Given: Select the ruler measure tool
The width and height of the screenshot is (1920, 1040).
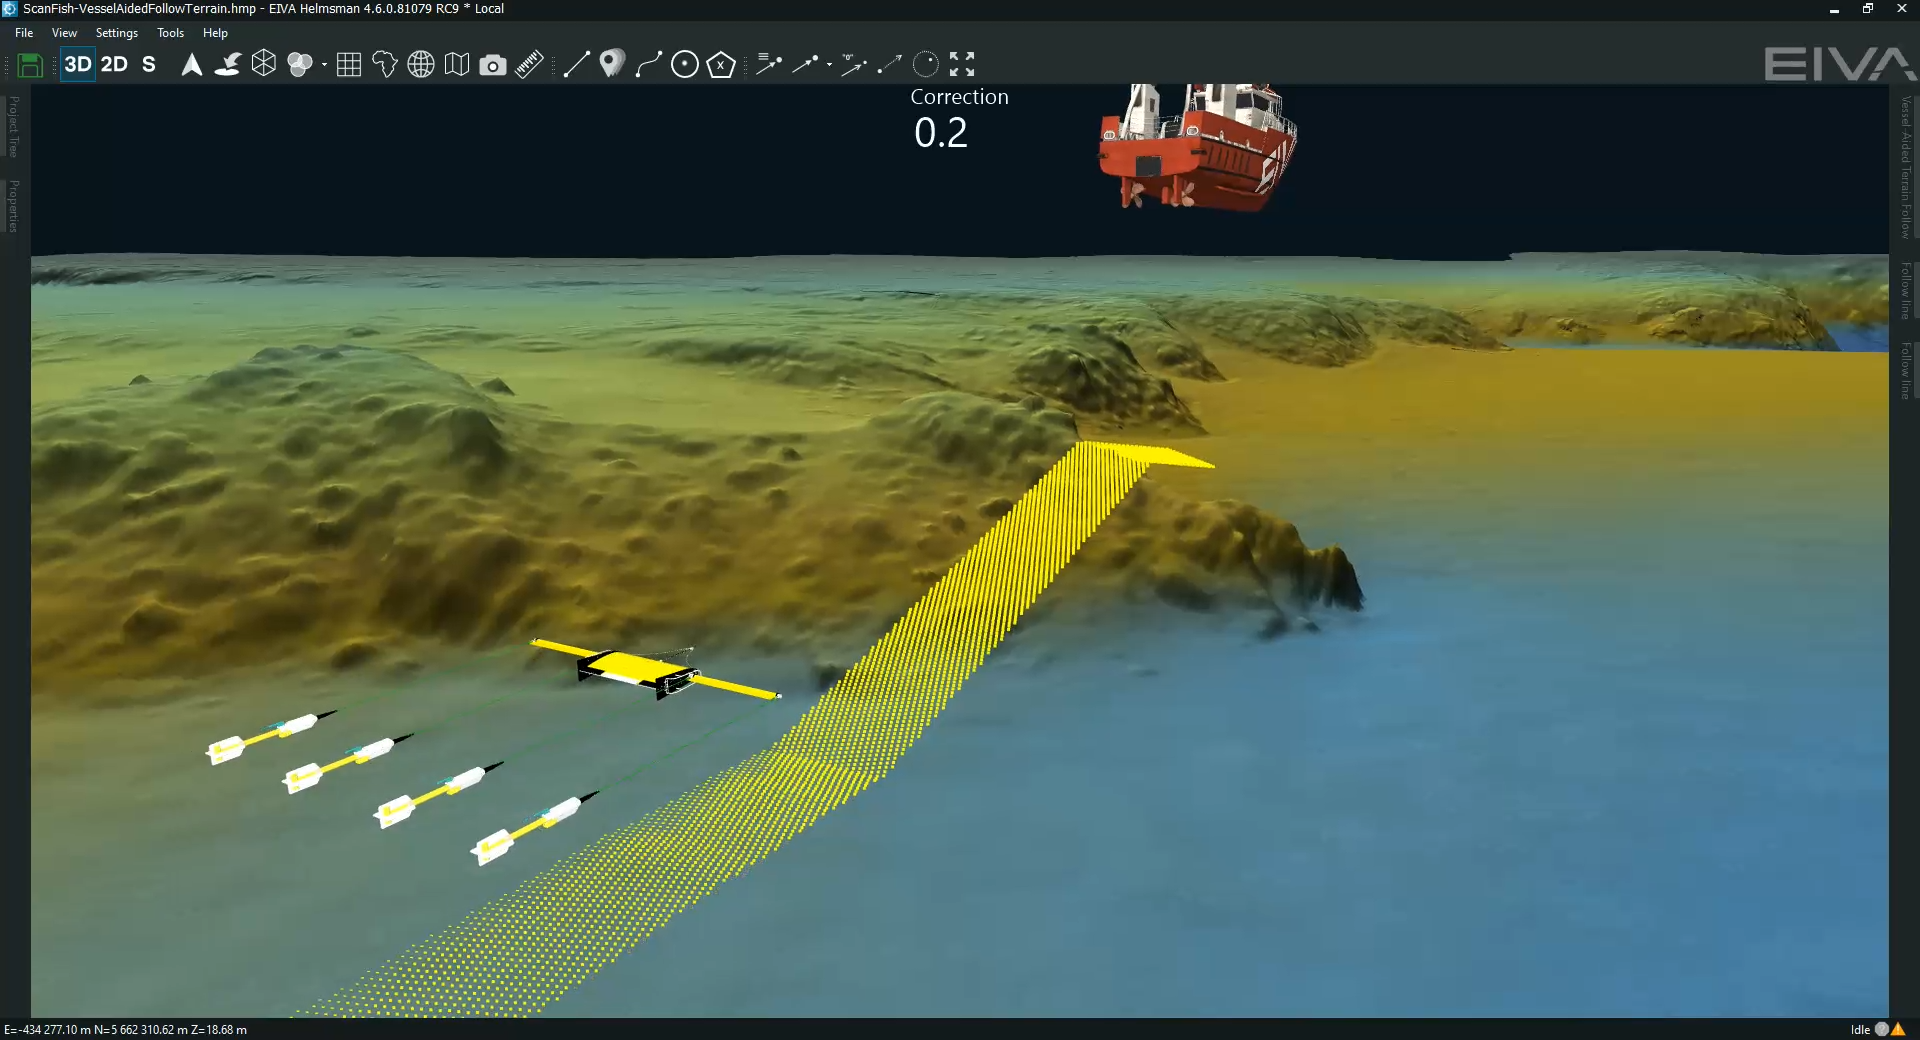Looking at the screenshot, I should pos(529,65).
